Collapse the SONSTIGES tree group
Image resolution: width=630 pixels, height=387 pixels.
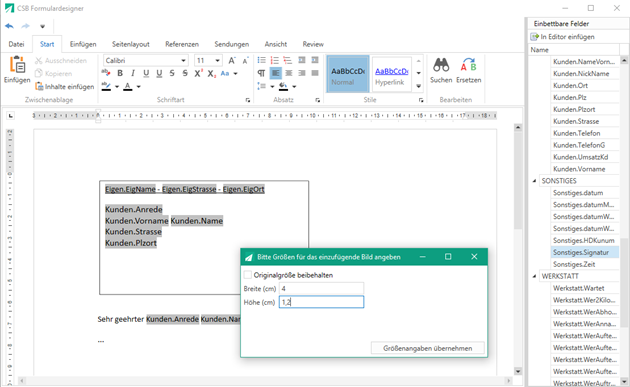click(534, 181)
